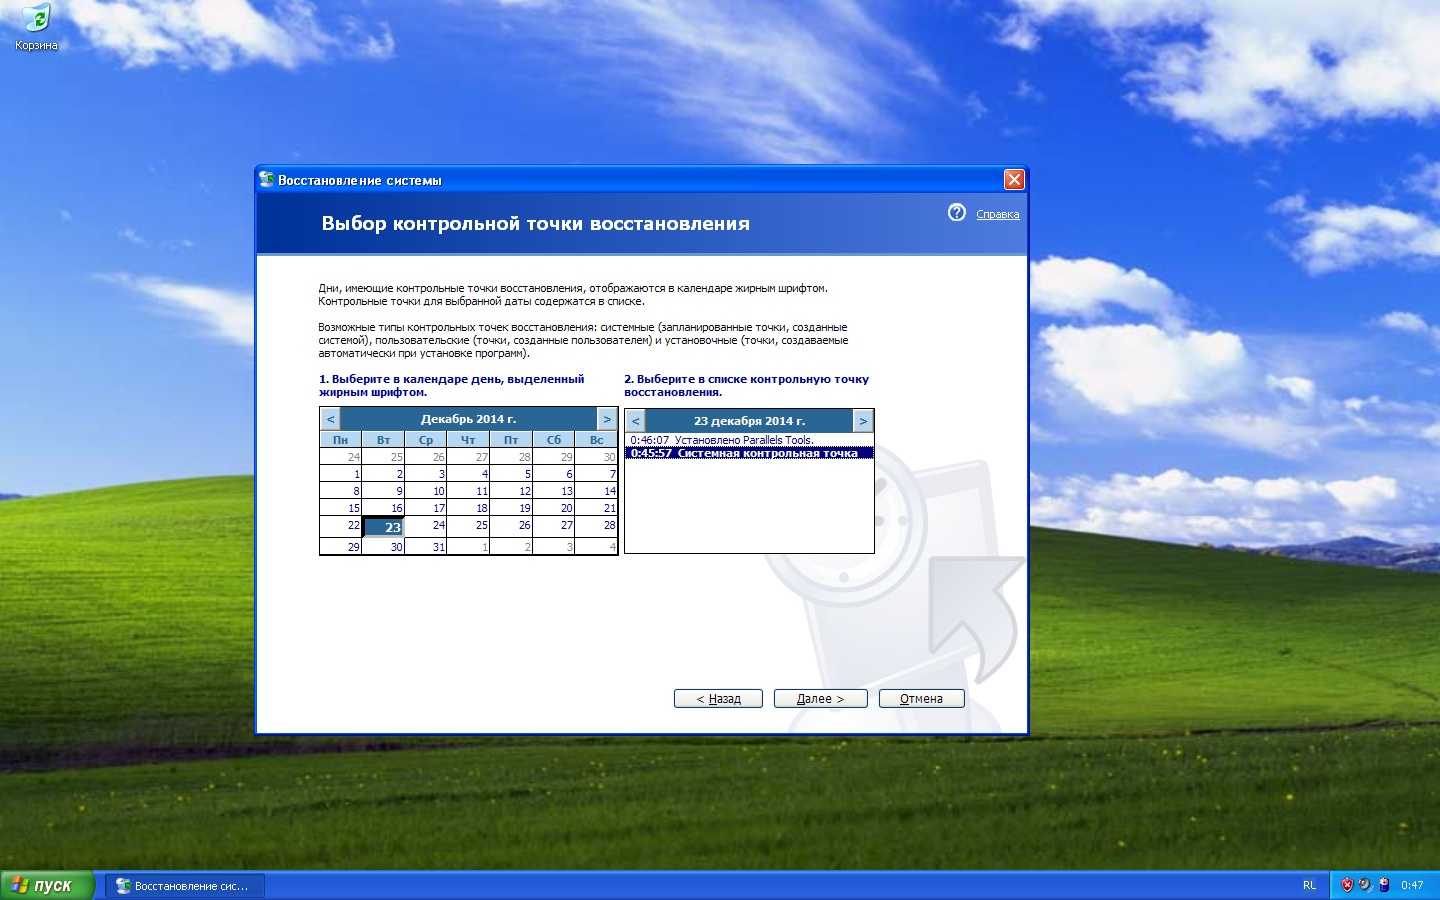The width and height of the screenshot is (1440, 900).
Task: Click the Сб weekday column header
Action: pyautogui.click(x=554, y=440)
